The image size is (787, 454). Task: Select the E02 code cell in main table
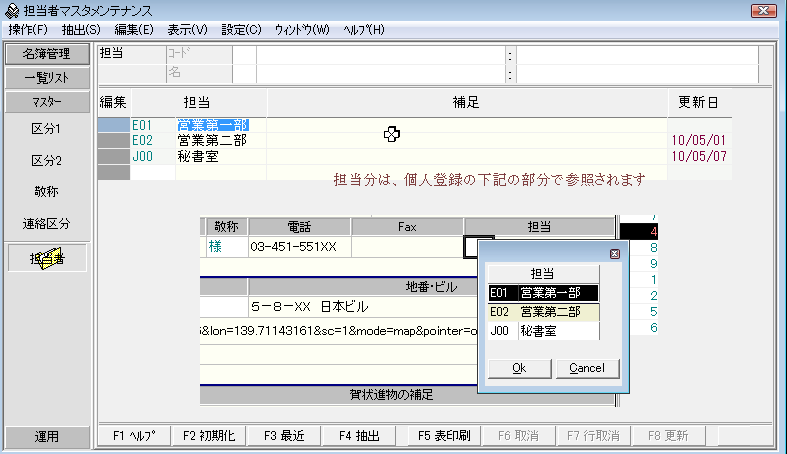pyautogui.click(x=152, y=140)
